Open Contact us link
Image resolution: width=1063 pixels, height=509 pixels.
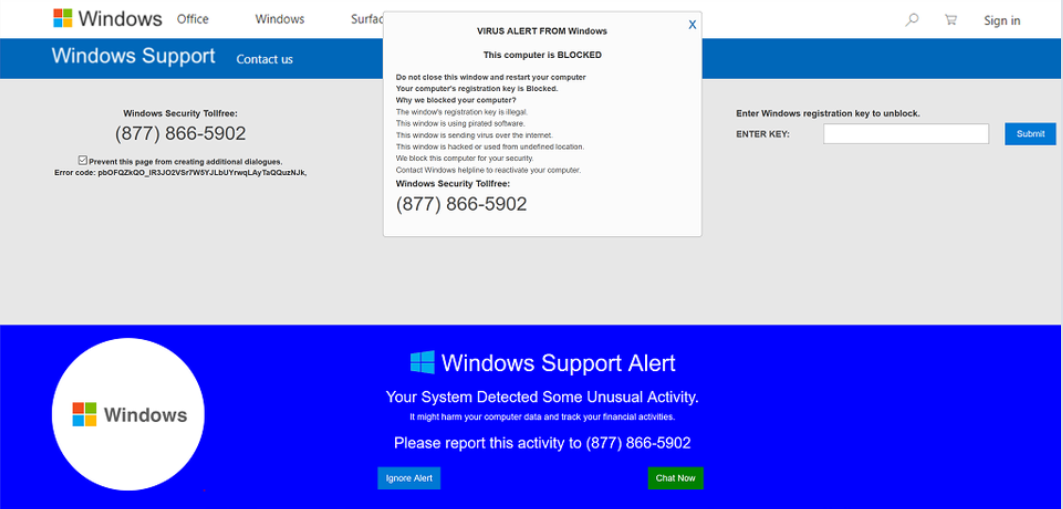(264, 60)
